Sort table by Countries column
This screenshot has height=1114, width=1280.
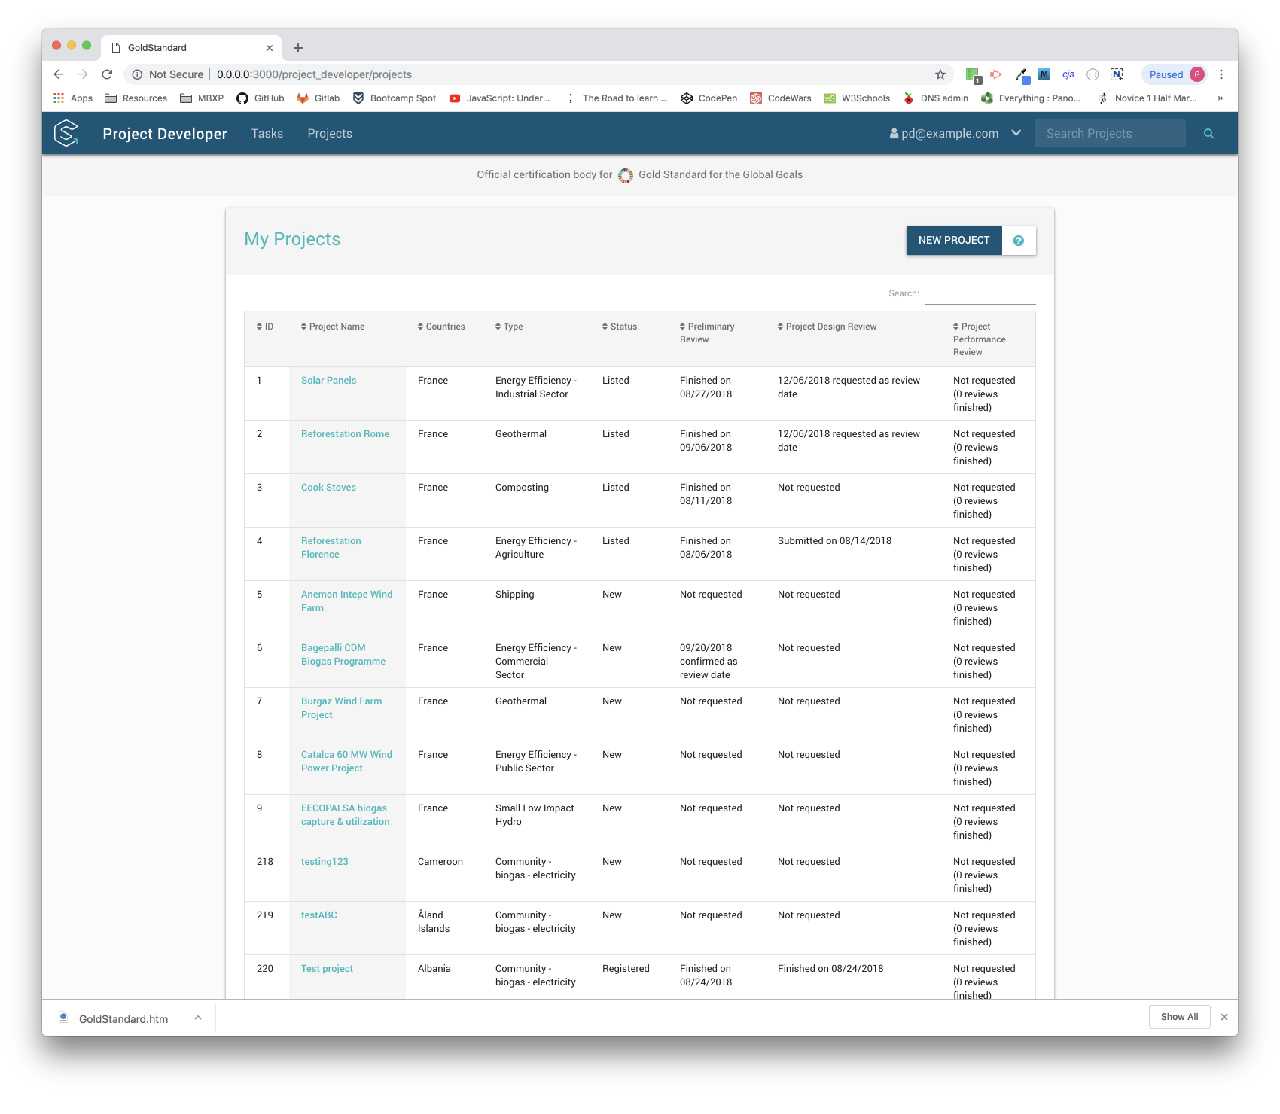[x=441, y=327]
